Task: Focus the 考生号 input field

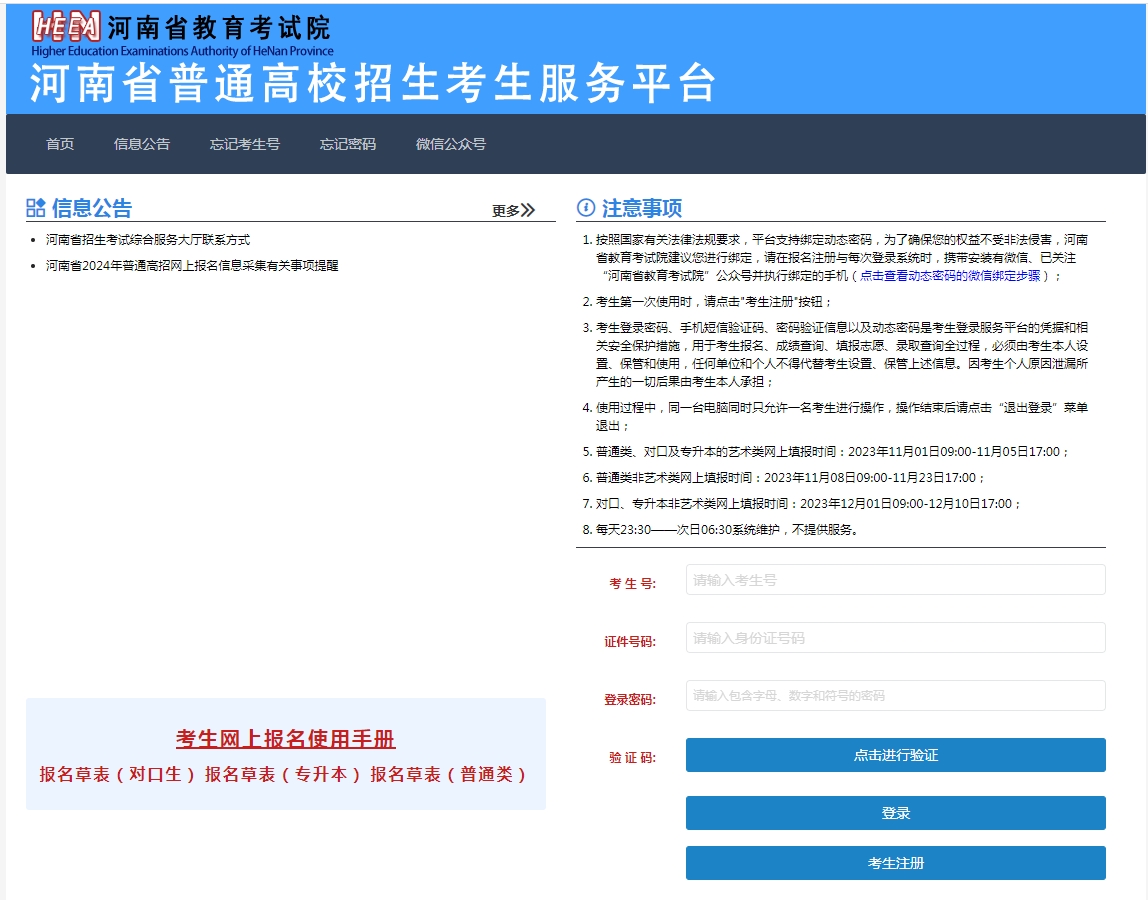Action: pyautogui.click(x=895, y=580)
